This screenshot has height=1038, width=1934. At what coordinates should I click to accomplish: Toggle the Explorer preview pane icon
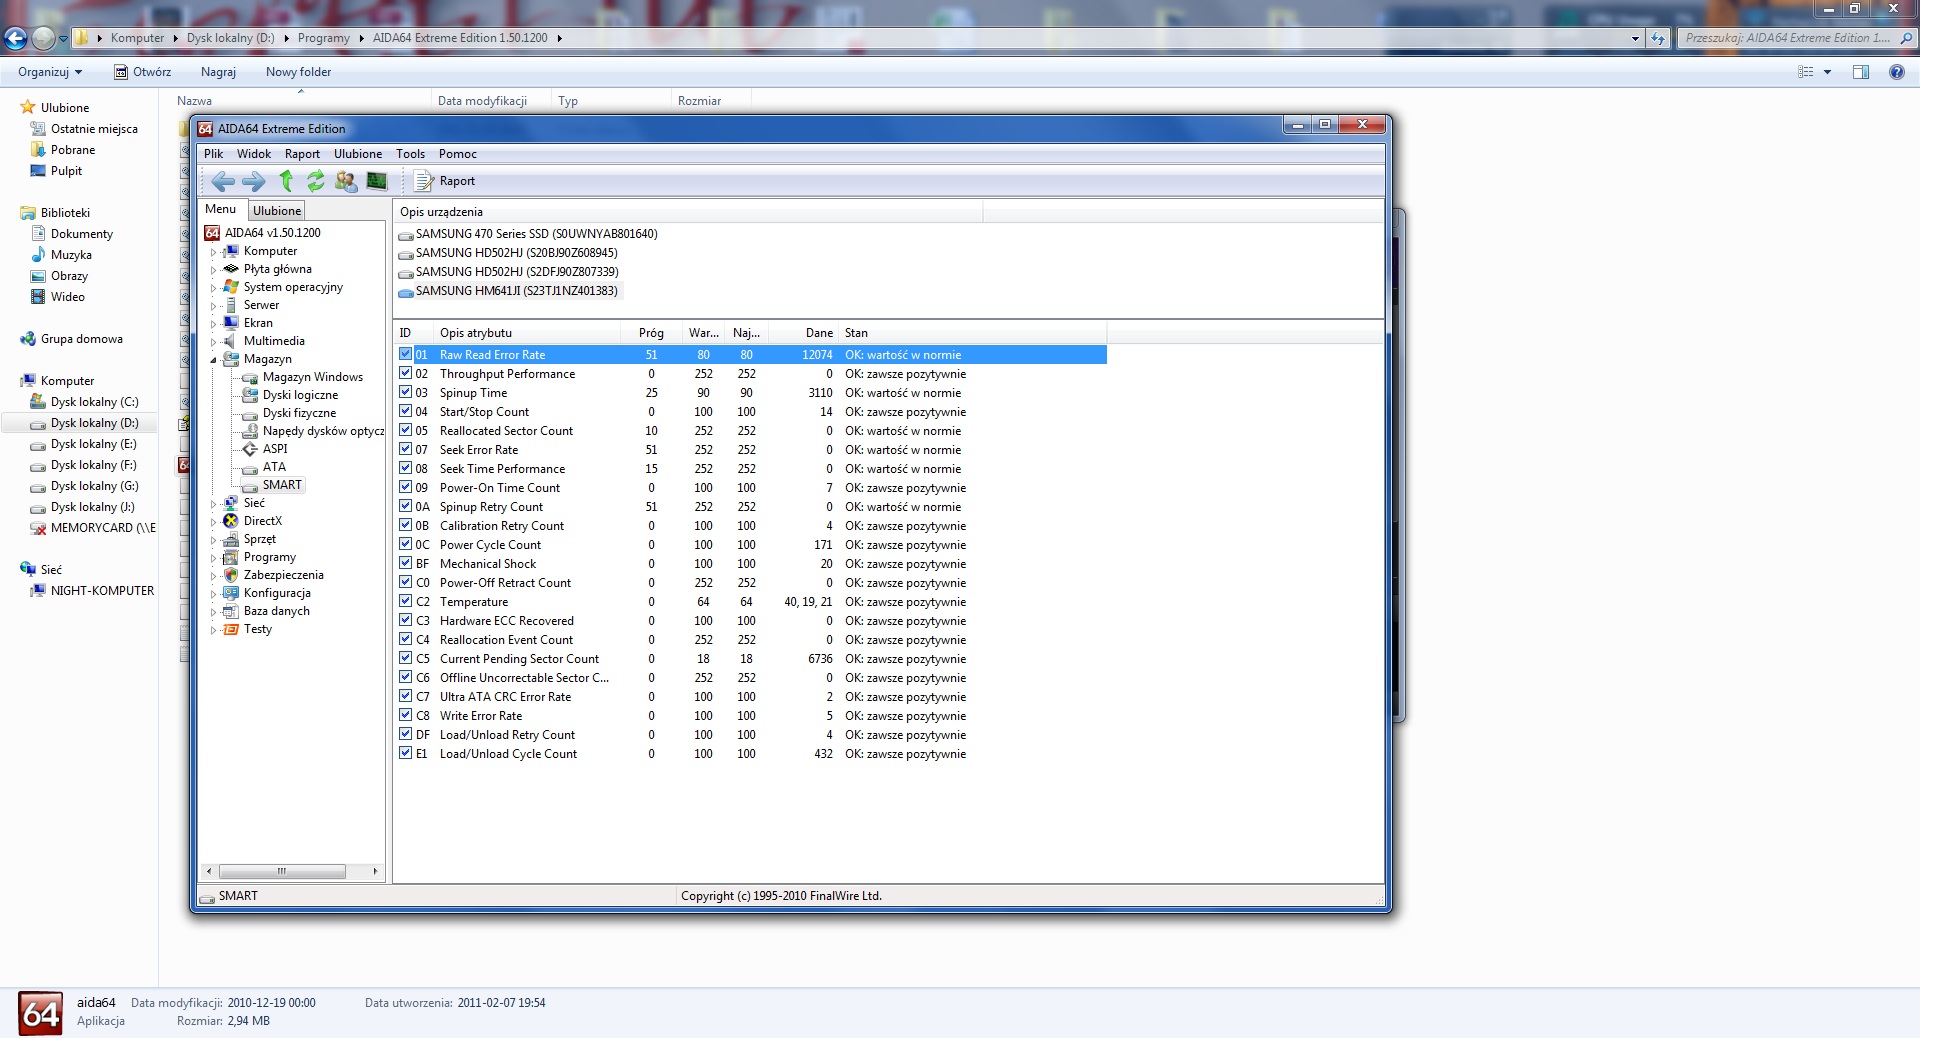1861,72
